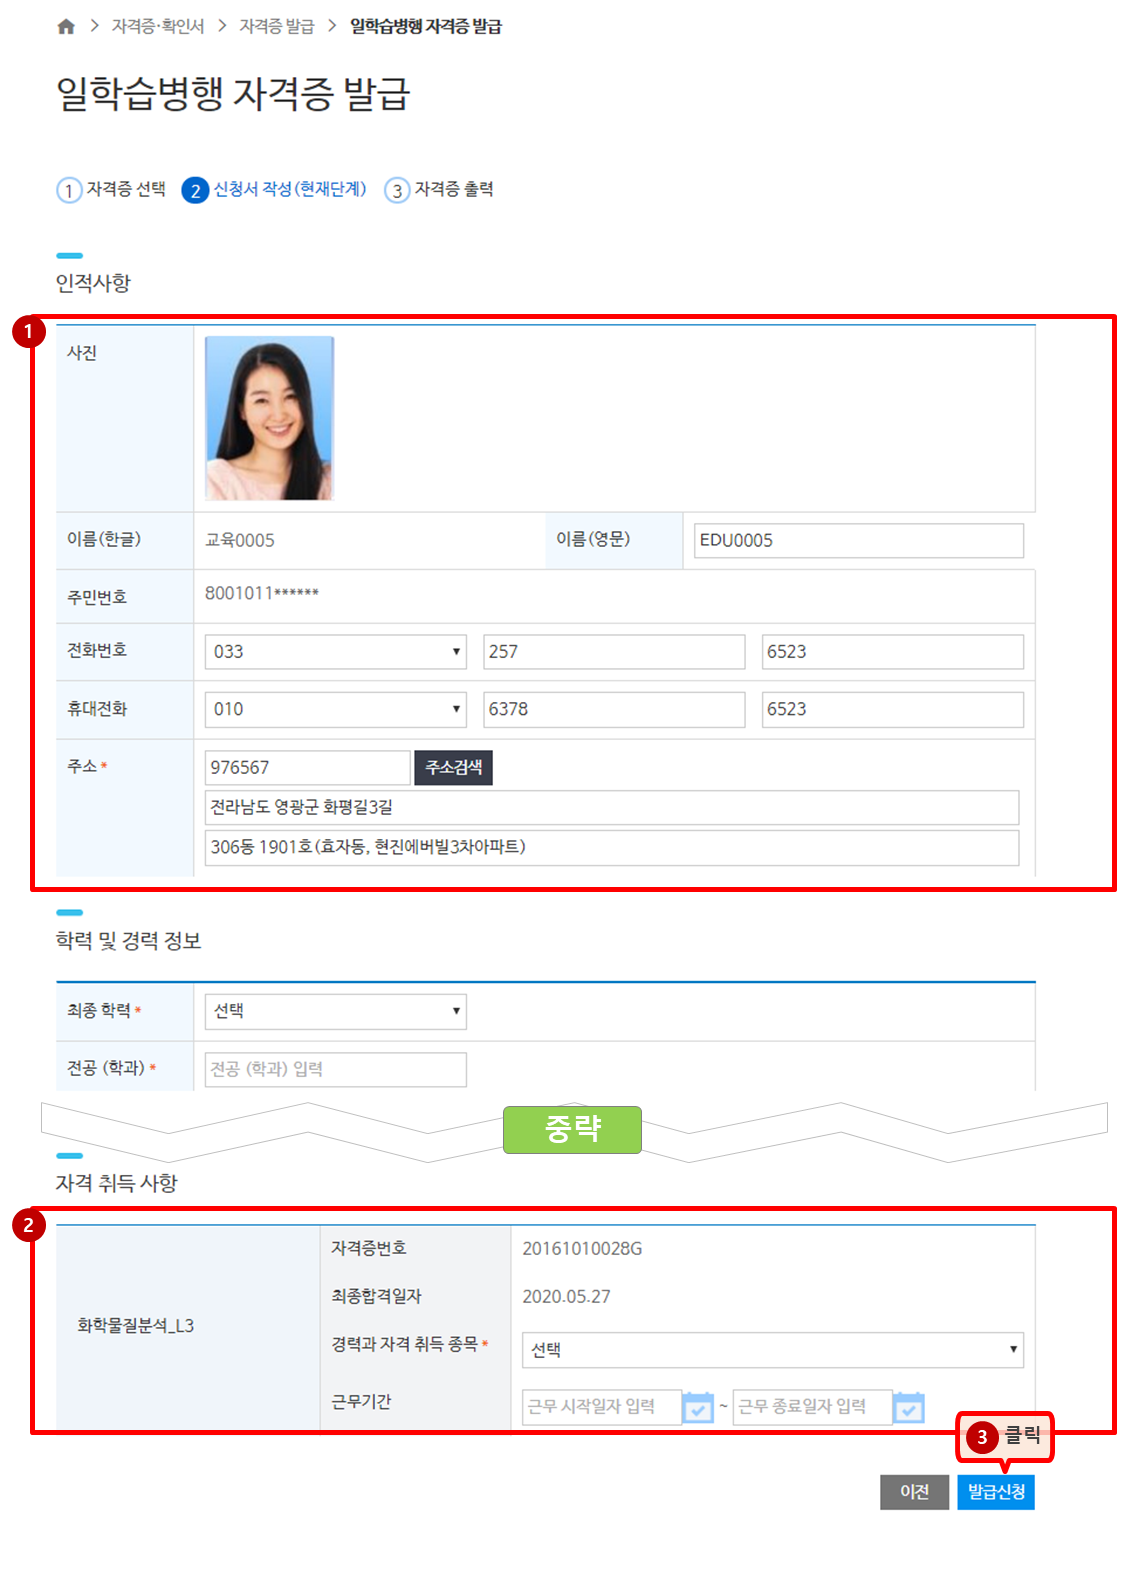Edit 전화번호 last field 6523
This screenshot has height=1579, width=1146.
pyautogui.click(x=892, y=652)
